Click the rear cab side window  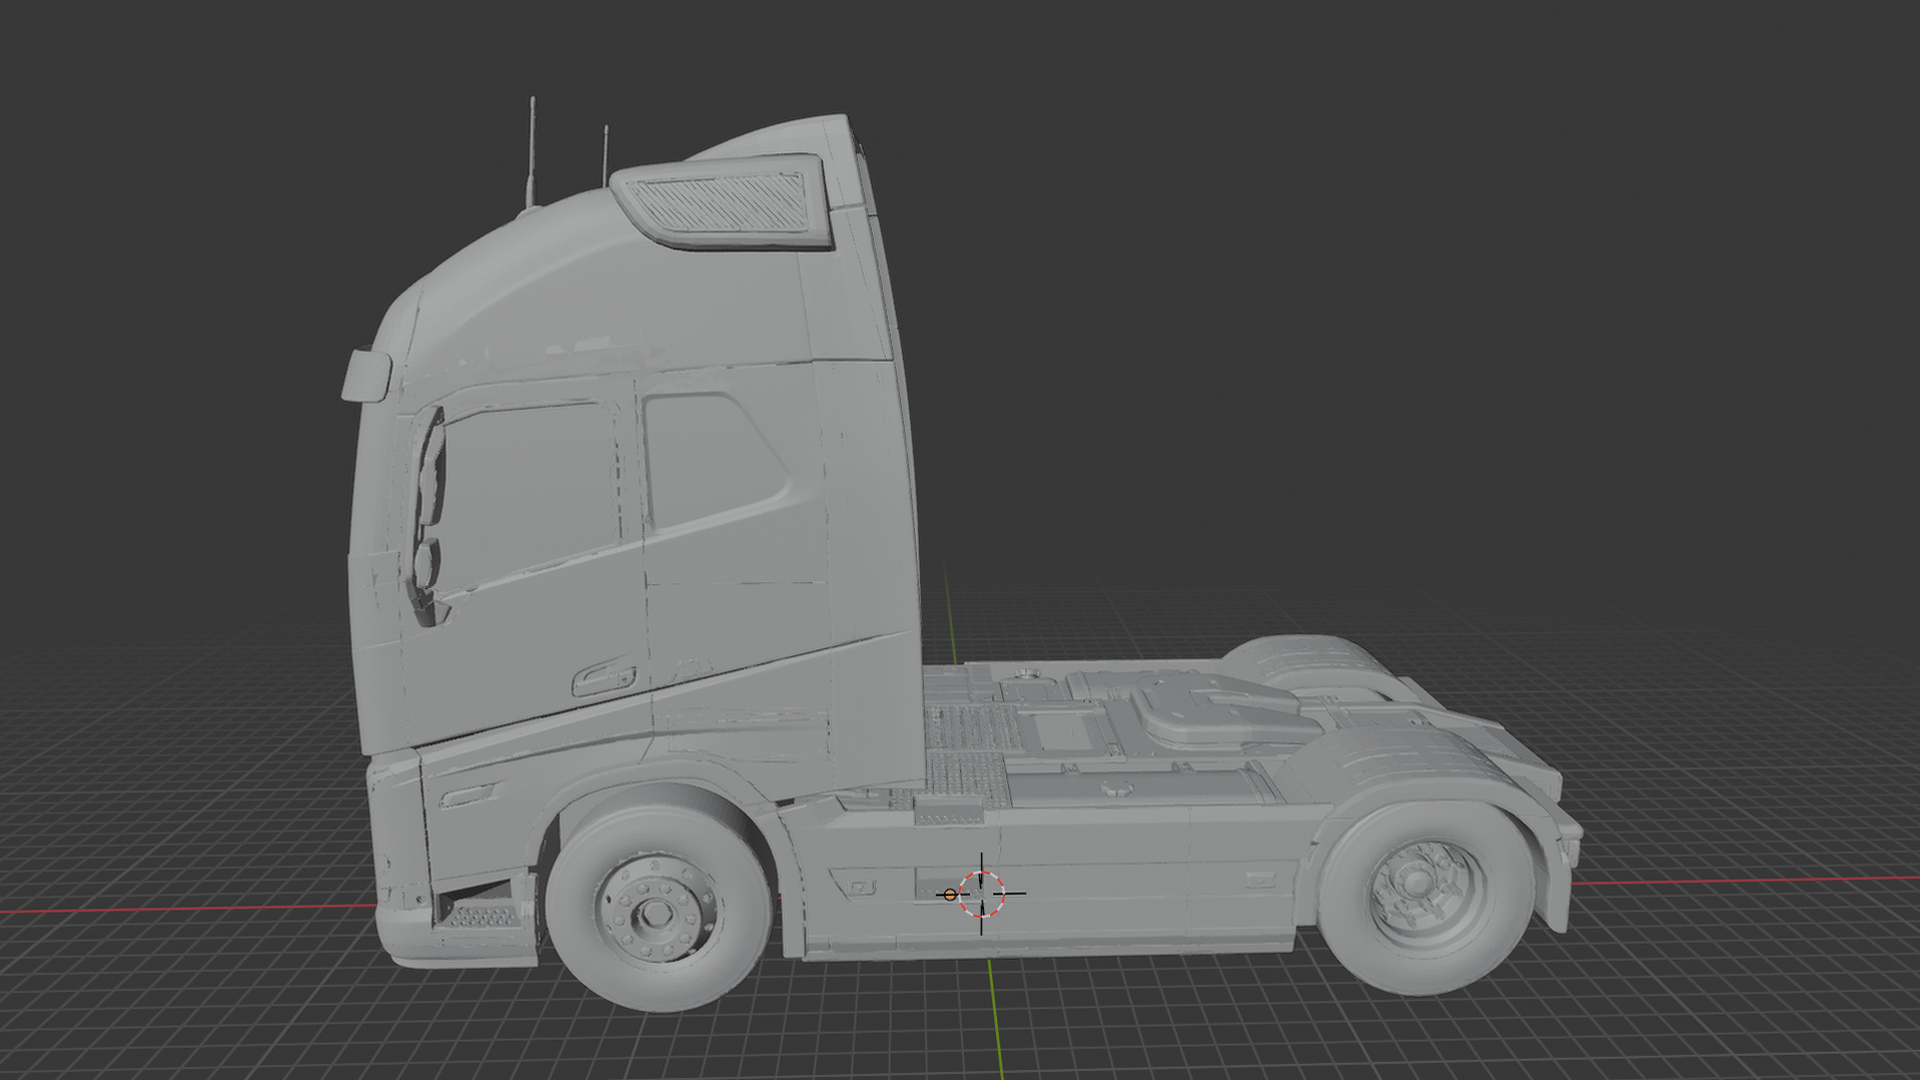tap(714, 458)
